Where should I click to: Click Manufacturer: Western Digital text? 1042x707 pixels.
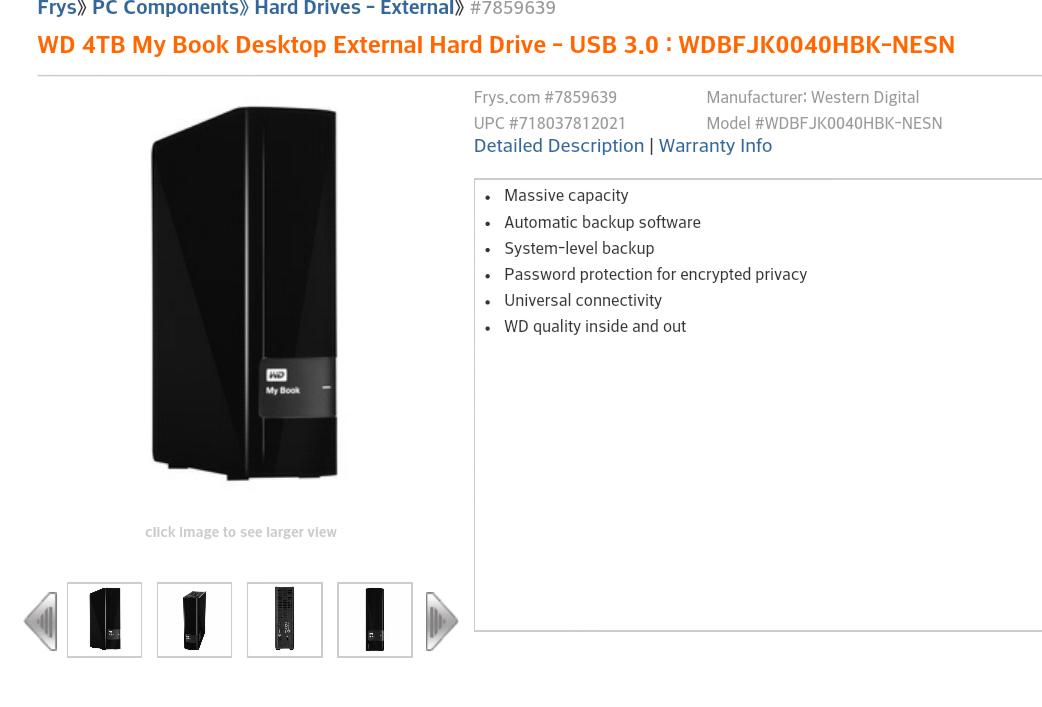[x=813, y=98]
